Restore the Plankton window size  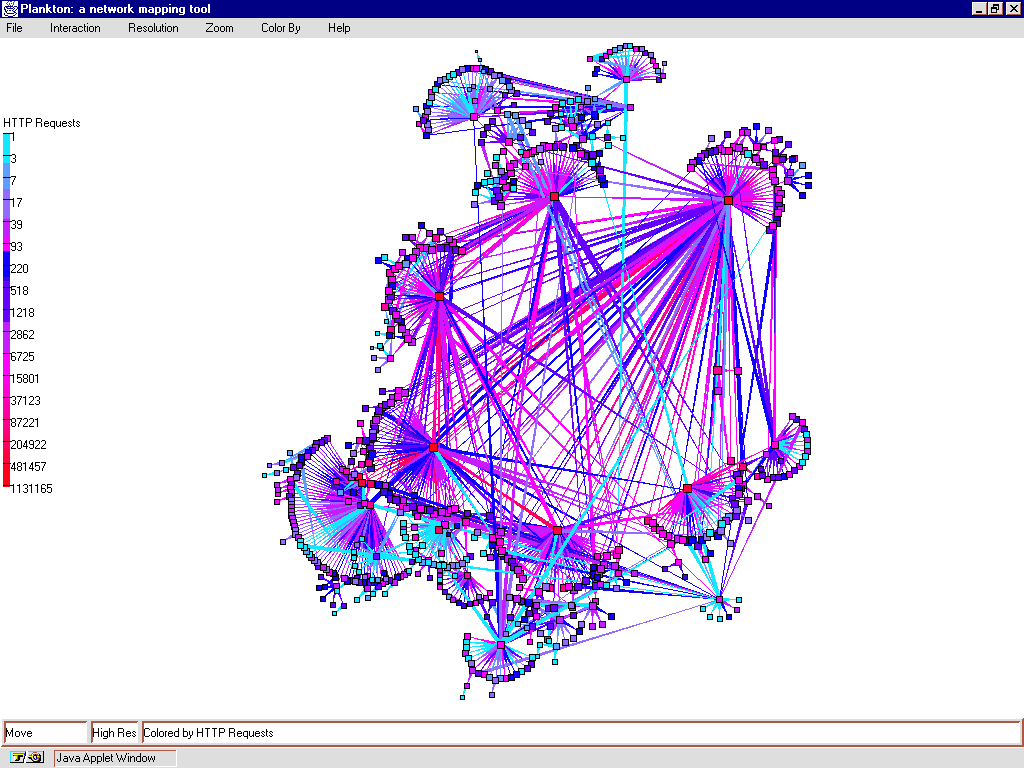click(995, 9)
